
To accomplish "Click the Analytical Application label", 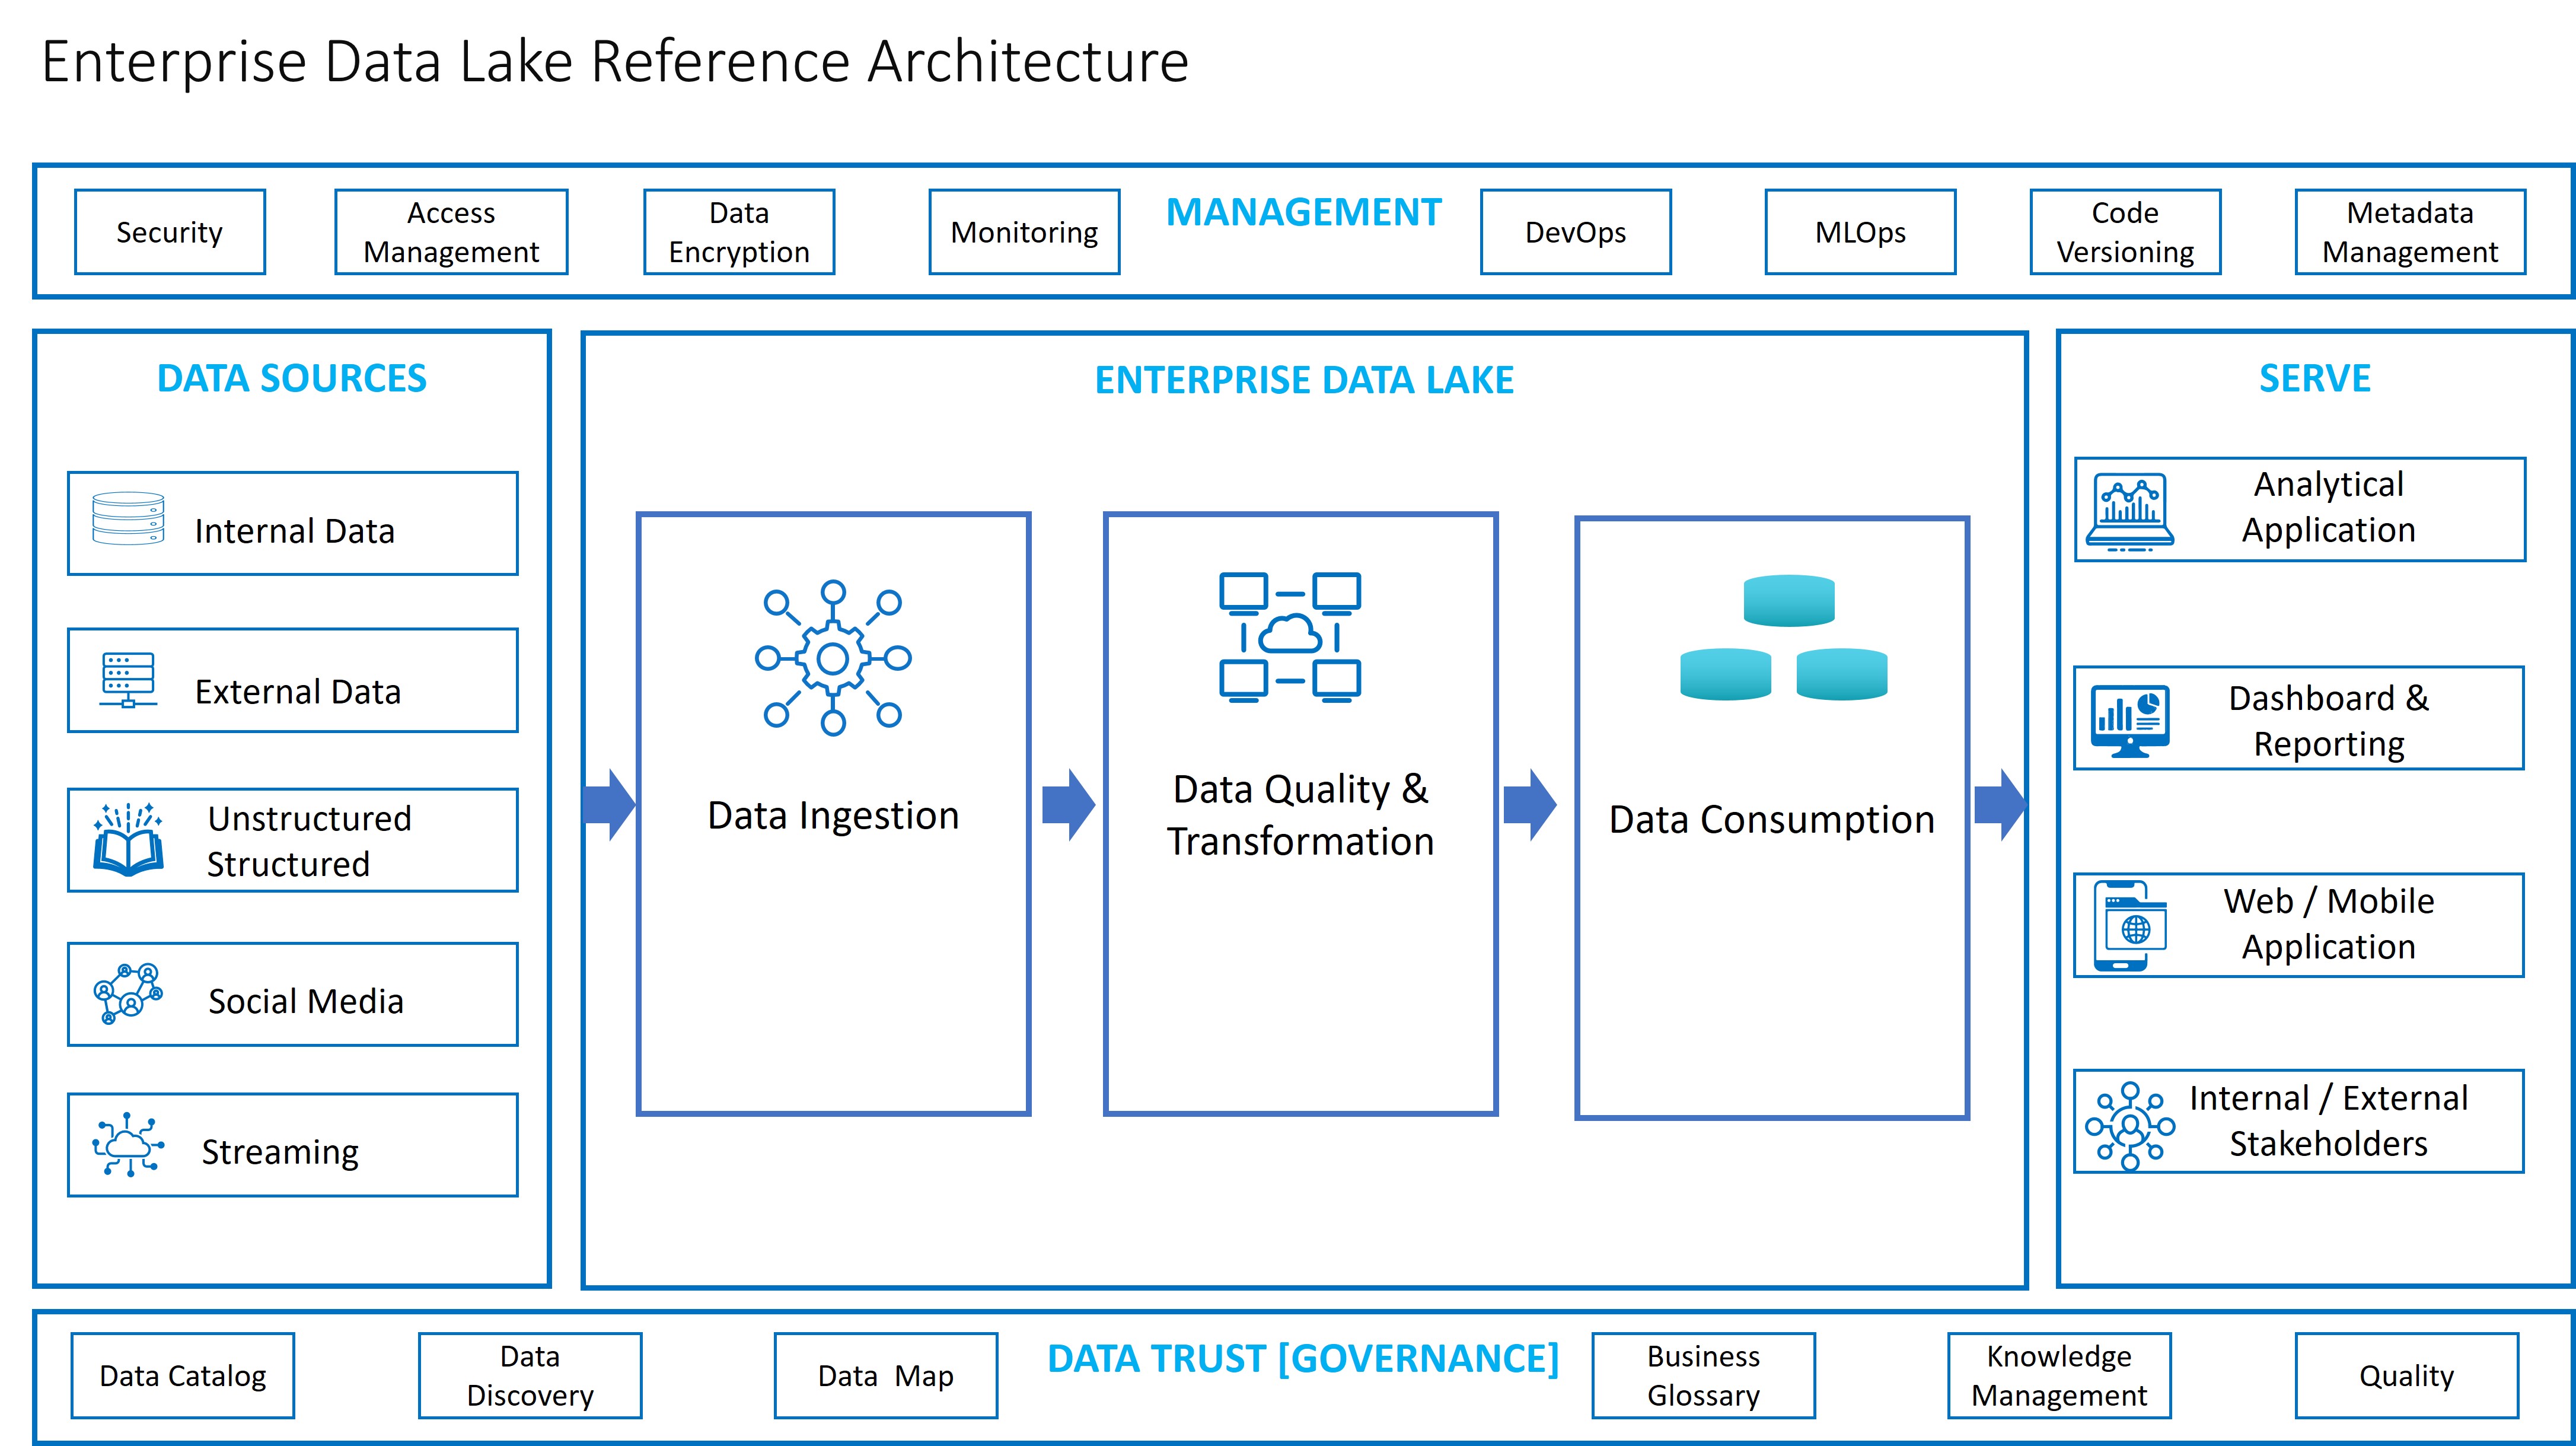I will pos(2329,507).
